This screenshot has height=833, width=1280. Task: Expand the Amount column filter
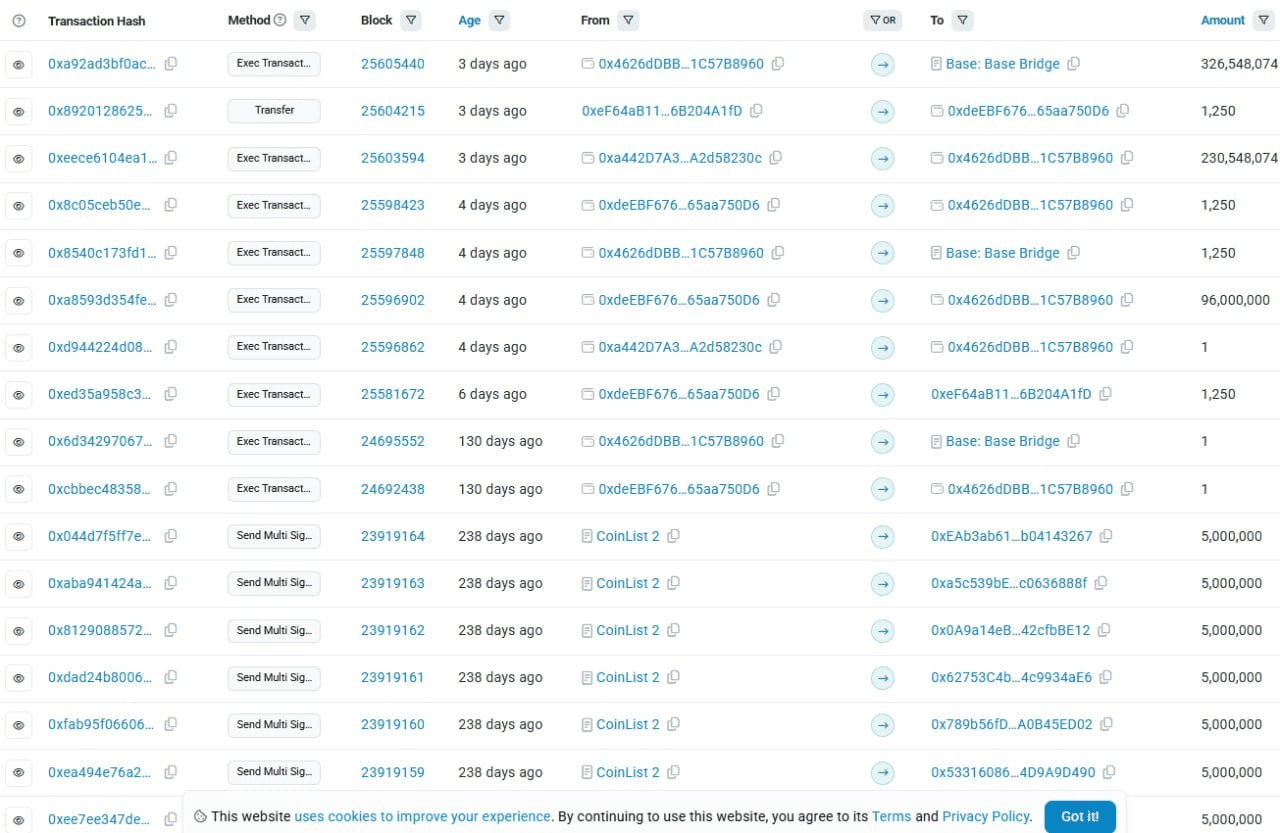pos(1263,20)
